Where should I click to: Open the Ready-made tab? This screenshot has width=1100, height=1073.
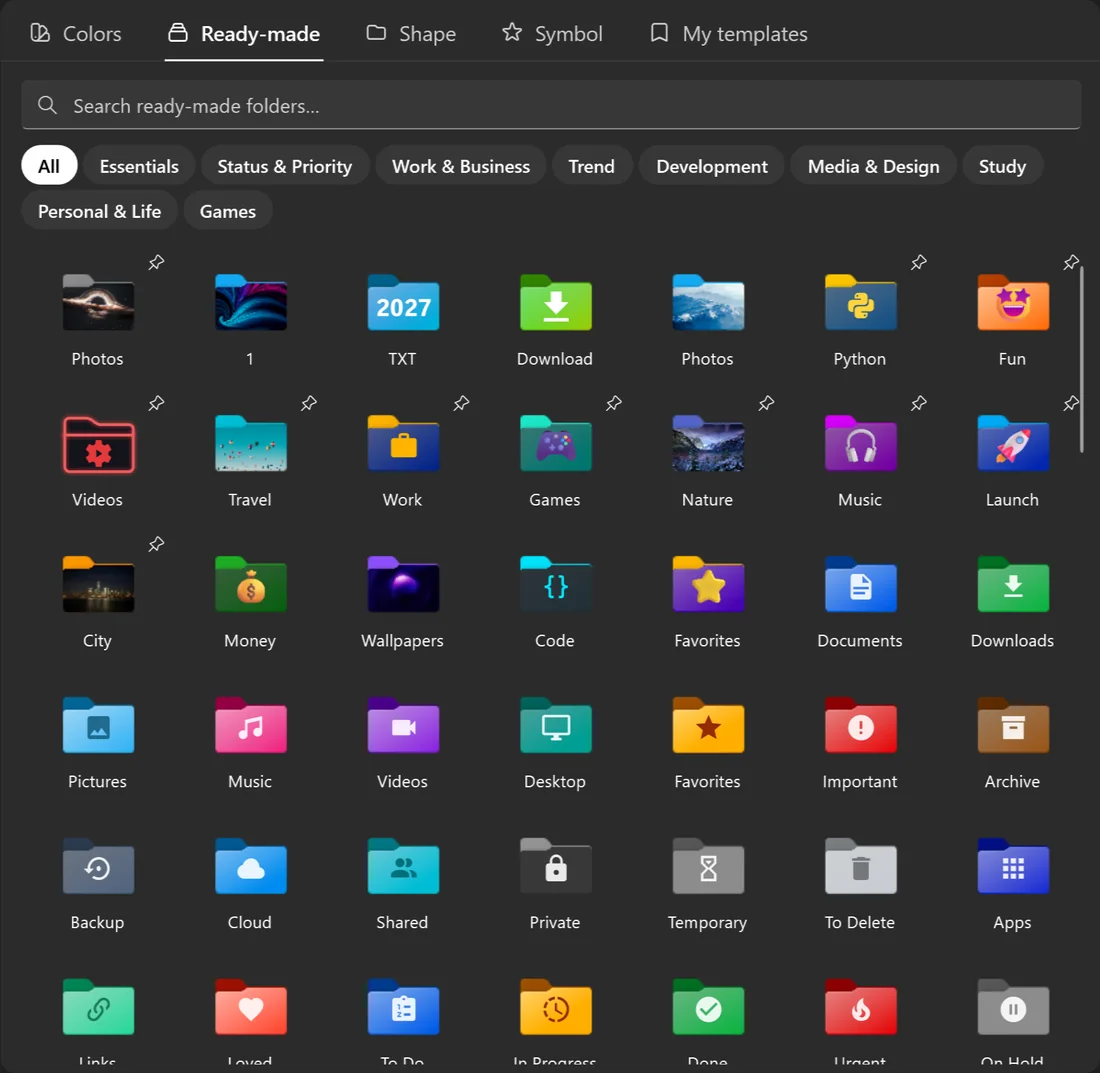[x=244, y=34]
